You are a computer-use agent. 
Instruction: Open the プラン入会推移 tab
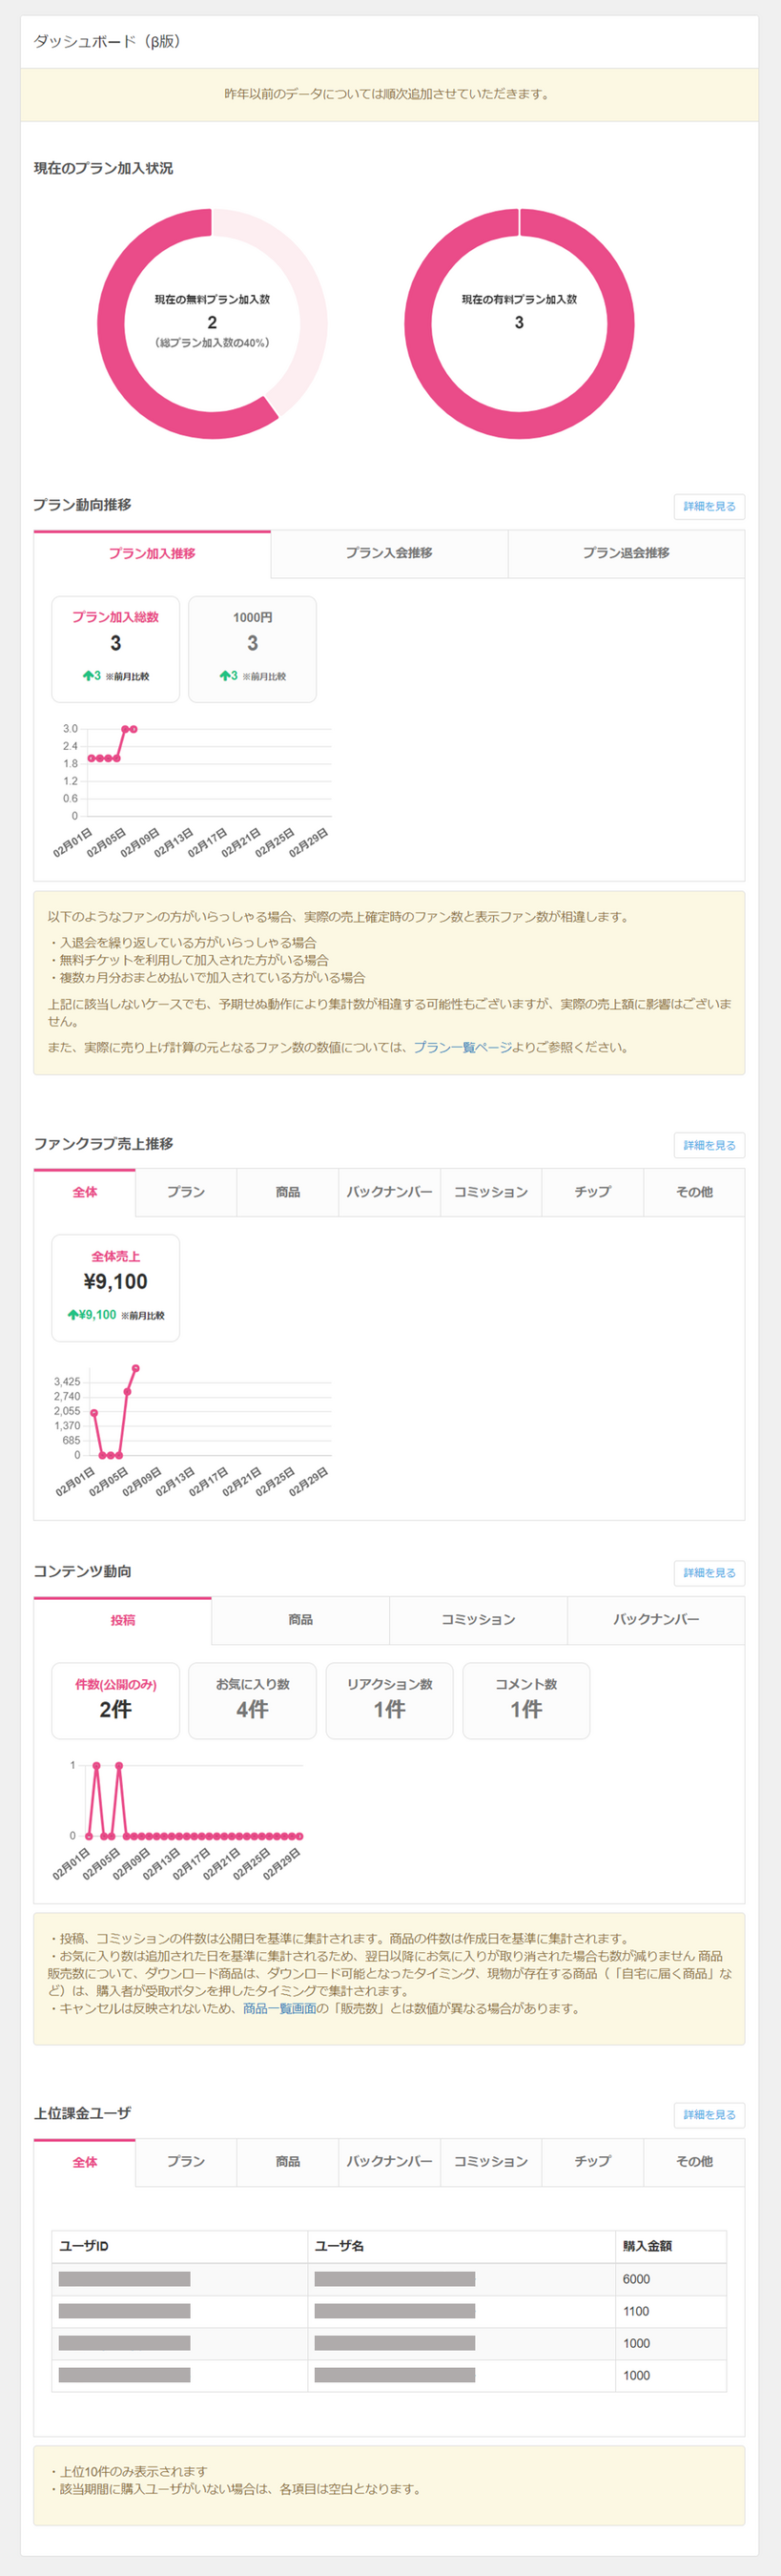pyautogui.click(x=389, y=553)
